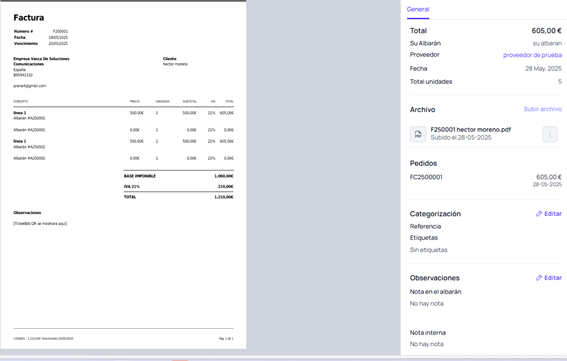Click the Factura PDF preview page

[123, 175]
